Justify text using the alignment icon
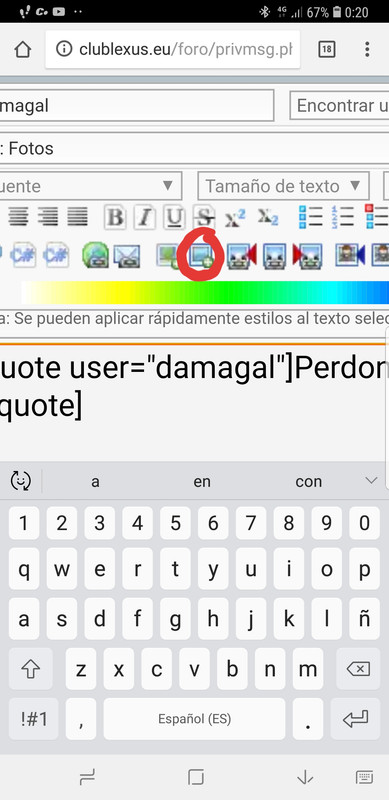The image size is (389, 800). tap(78, 217)
